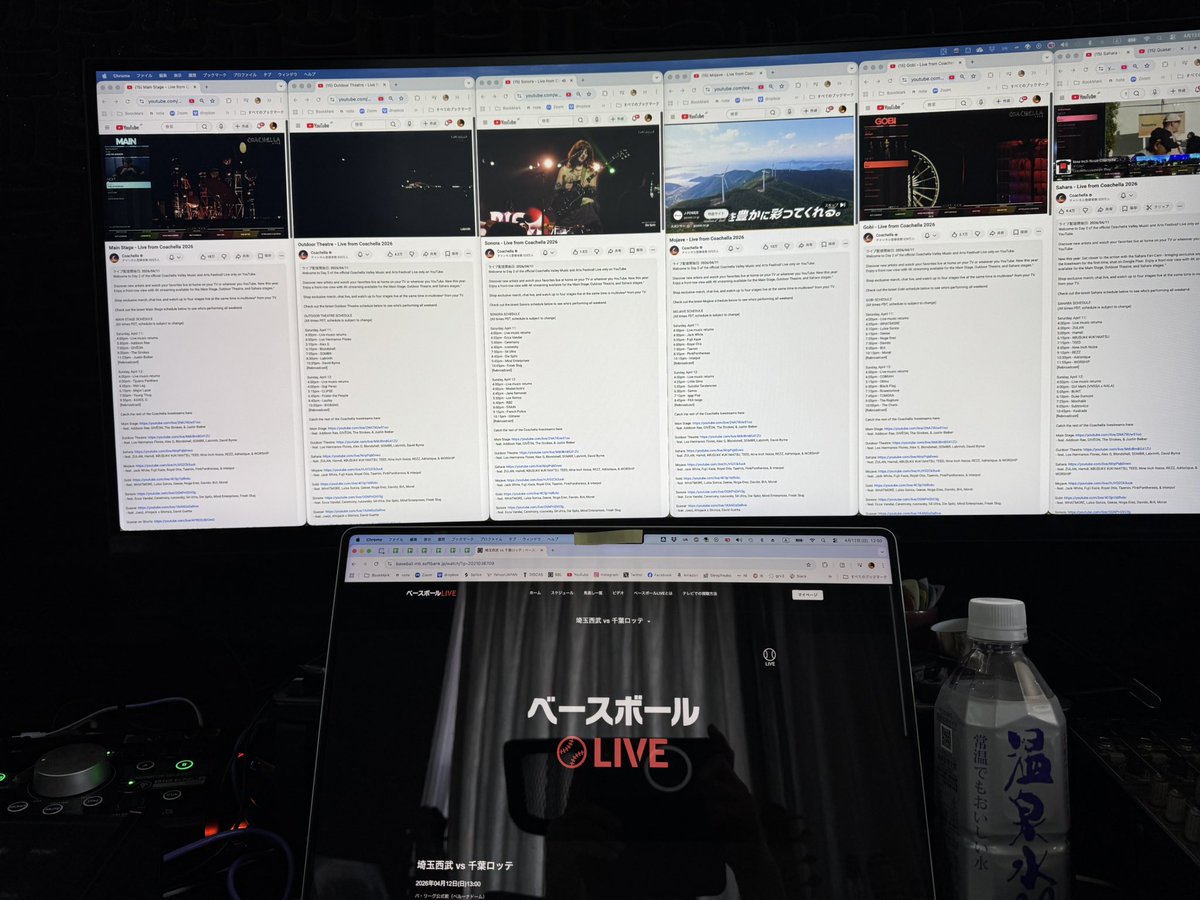Switch to the Quasar tab in Sahara window
Viewport: 1200px width, 900px height.
point(1160,50)
